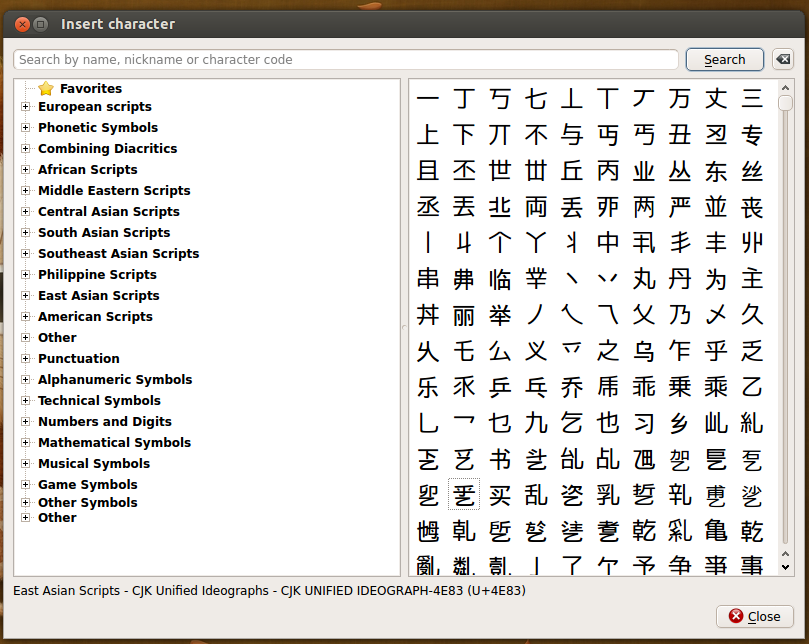
Task: Select the 丹 character in the grid
Action: click(x=680, y=278)
